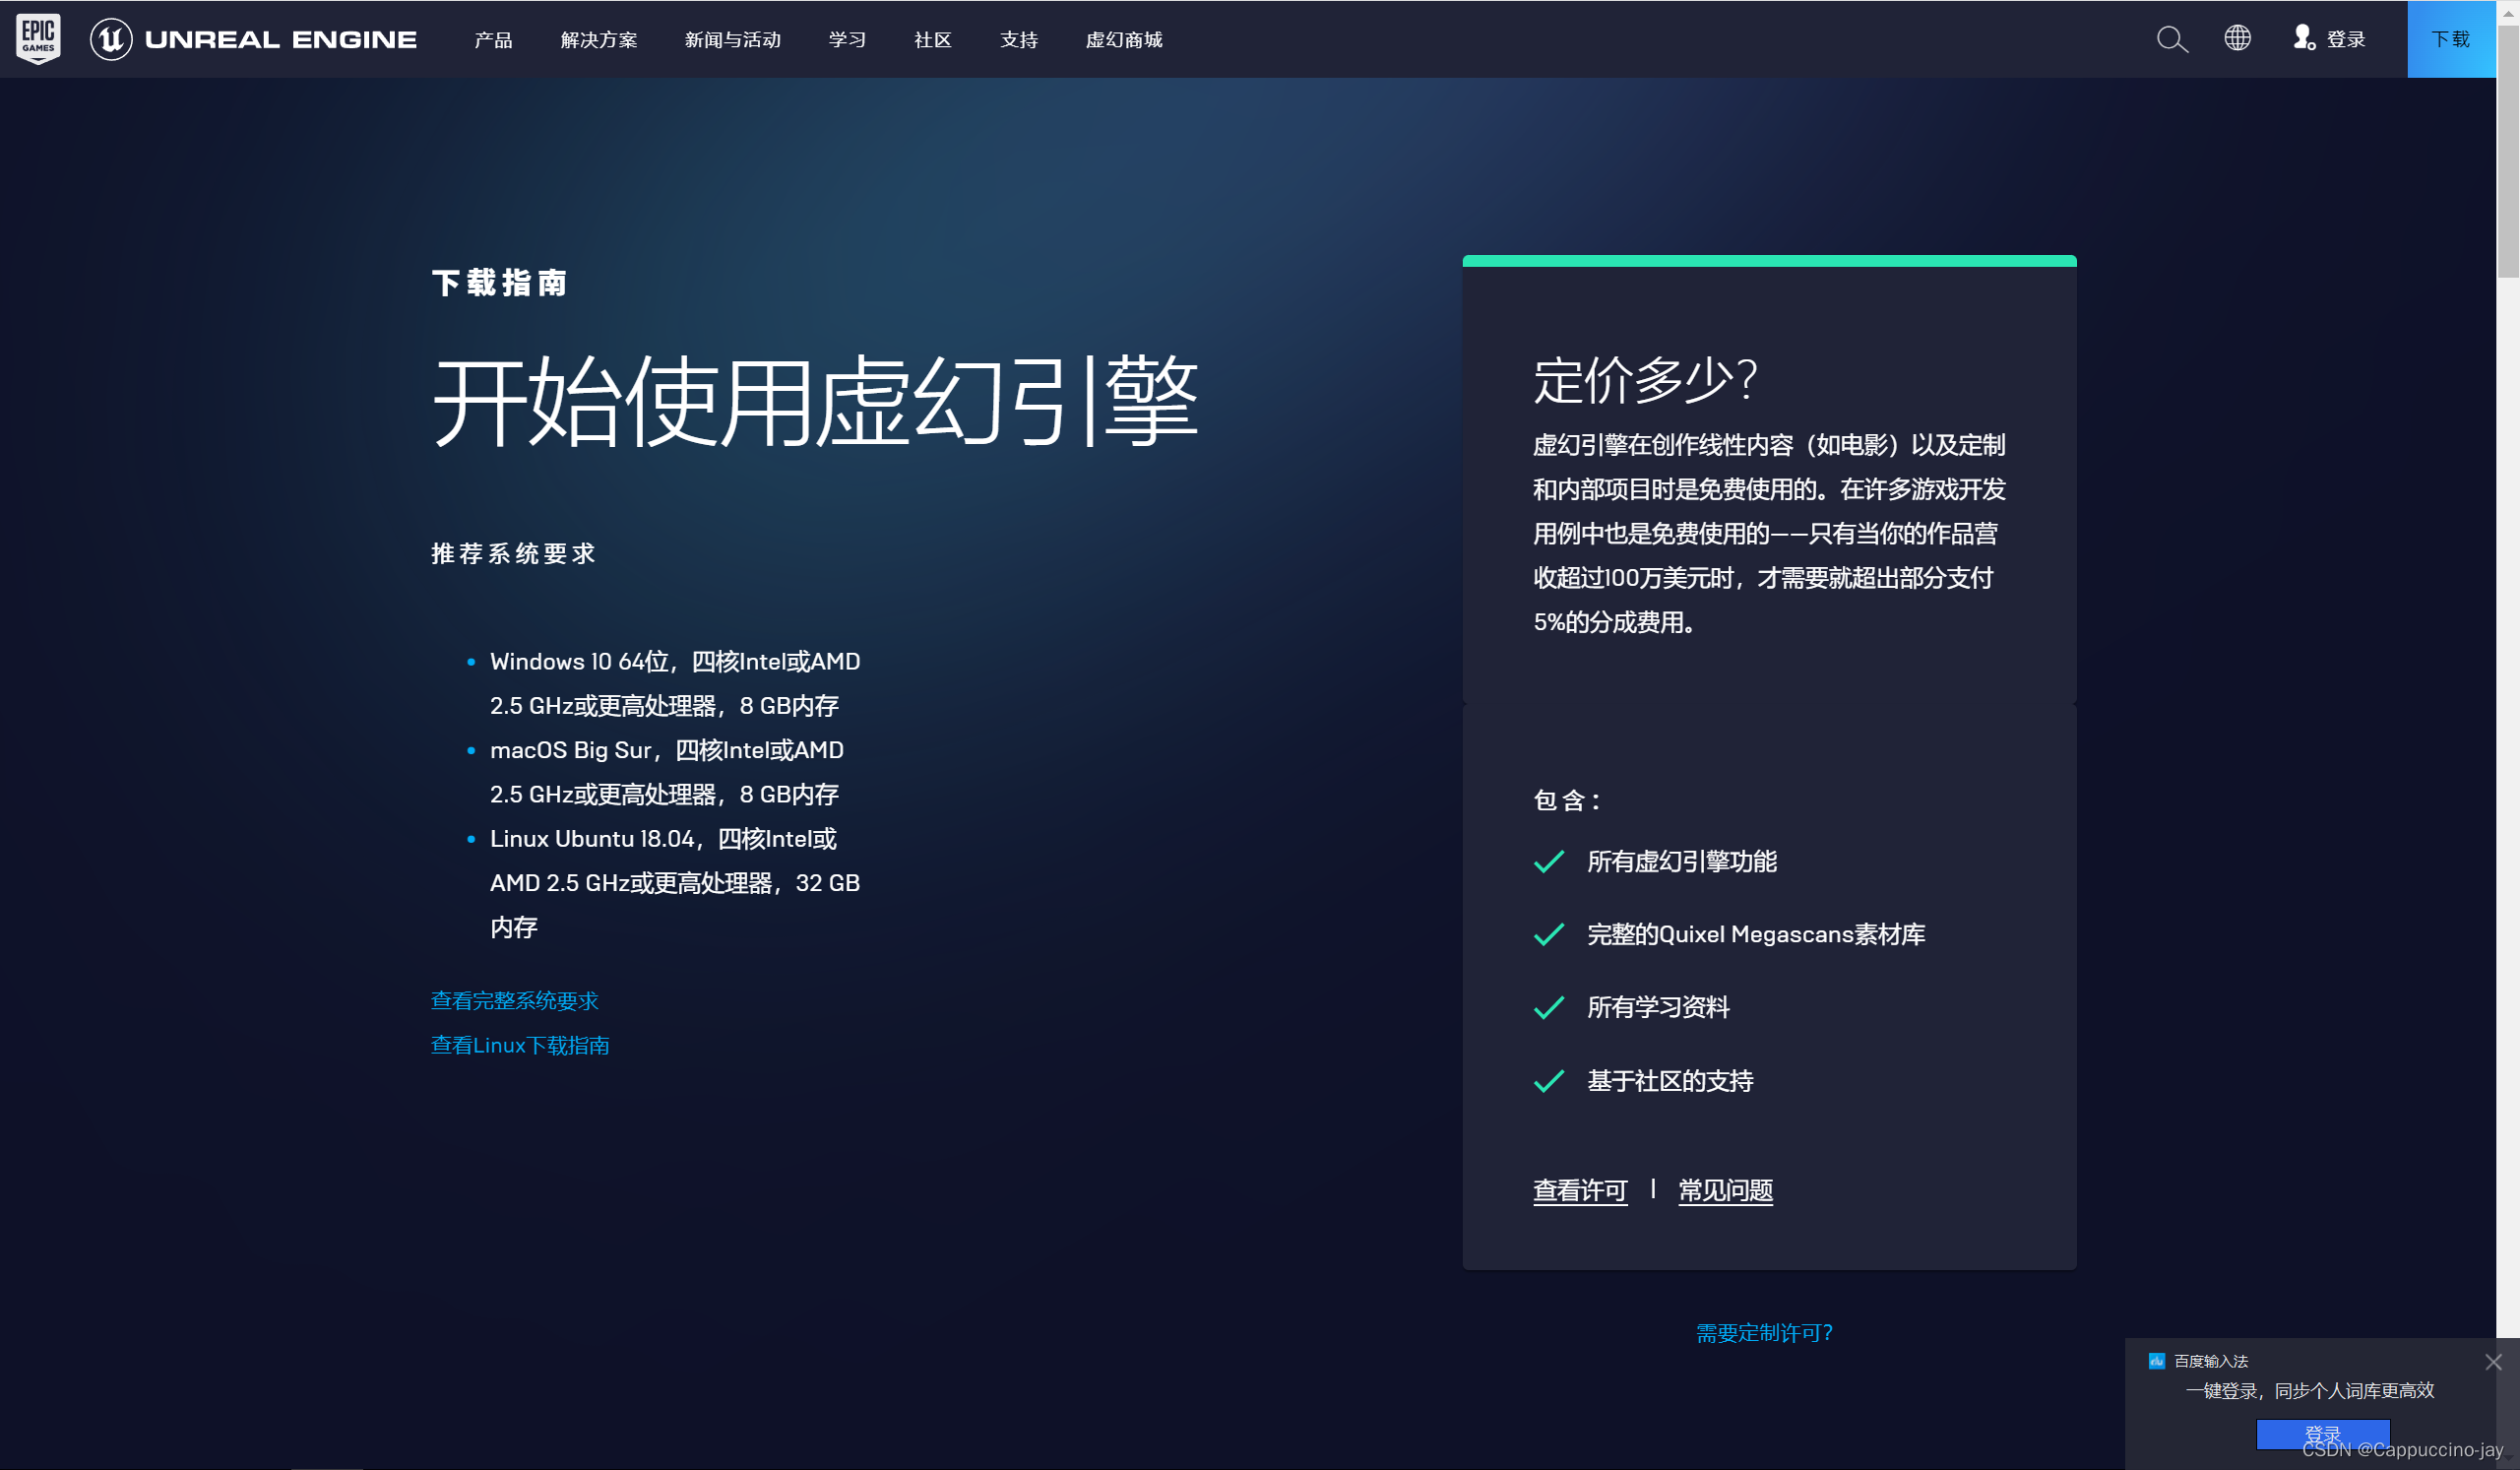The width and height of the screenshot is (2520, 1470).
Task: Click the Unreal Engine logo icon
Action: pos(111,39)
